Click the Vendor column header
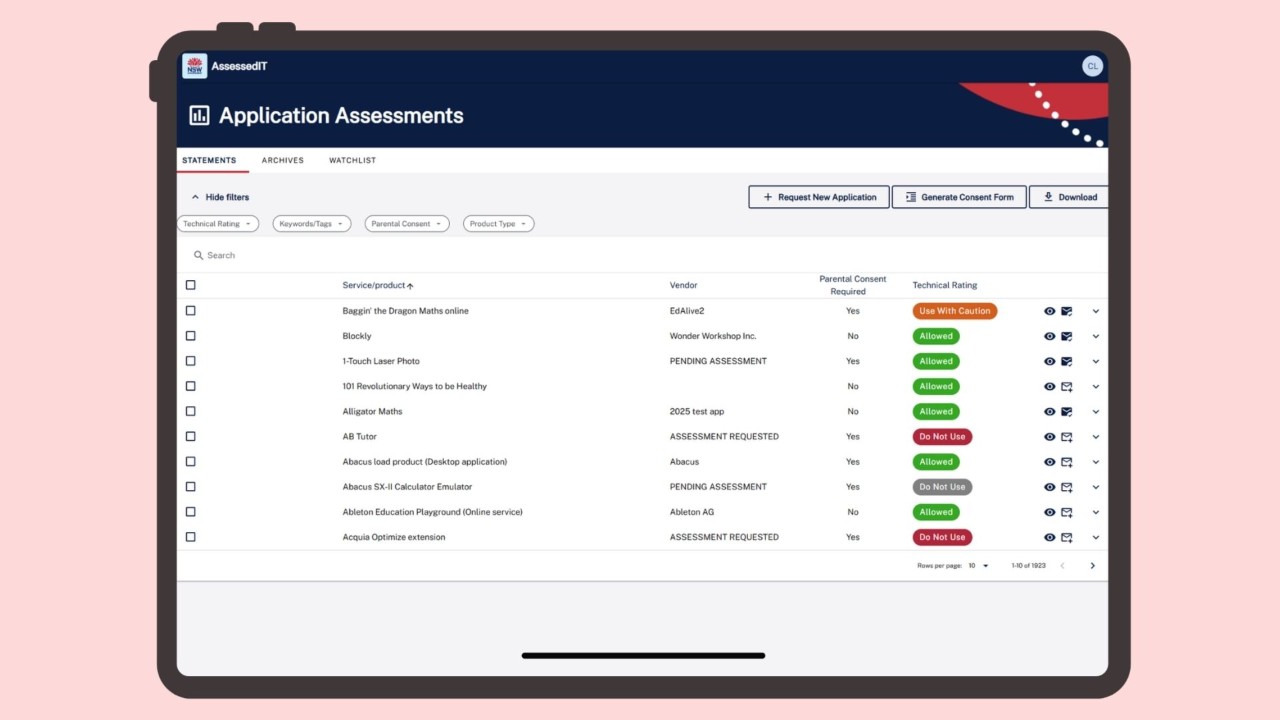 684,285
